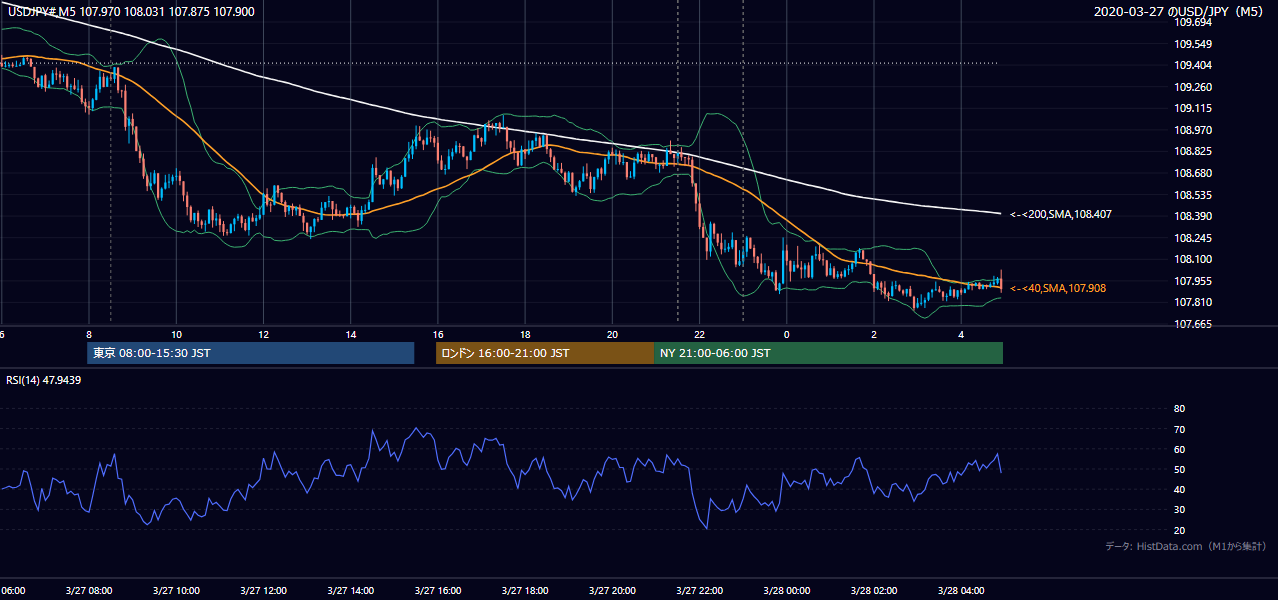
Task: Click hour tick 10 under price chart
Action: (176, 334)
